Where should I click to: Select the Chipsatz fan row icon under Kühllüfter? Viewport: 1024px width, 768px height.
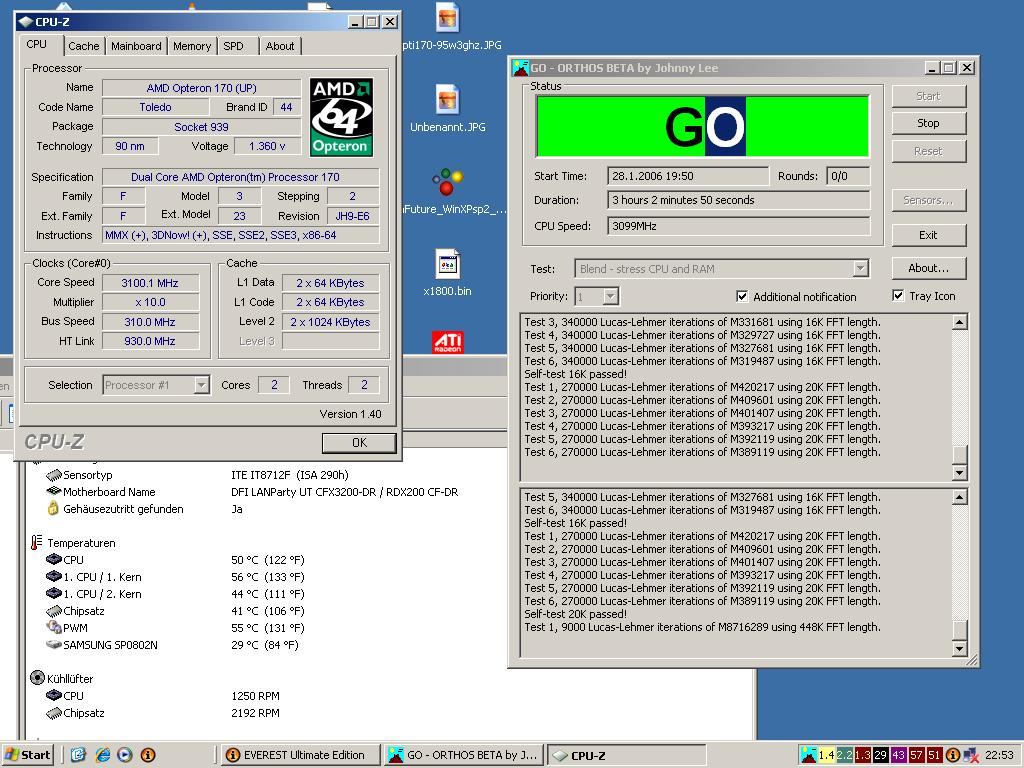point(54,712)
